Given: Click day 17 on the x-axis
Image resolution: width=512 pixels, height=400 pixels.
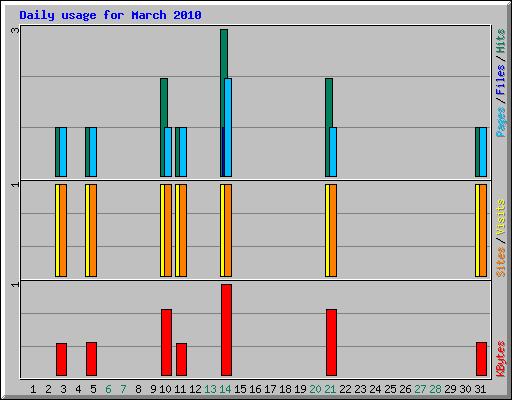Looking at the screenshot, I should (x=270, y=389).
